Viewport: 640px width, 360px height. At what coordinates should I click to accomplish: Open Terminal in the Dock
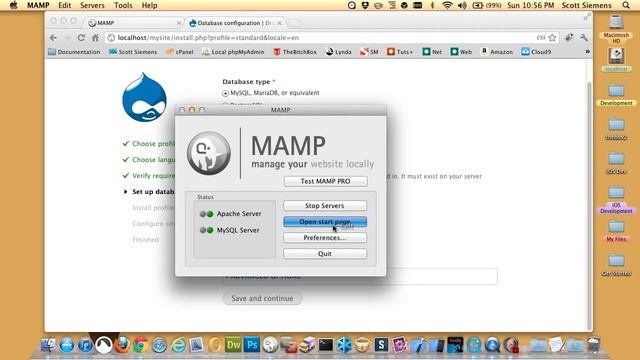(x=326, y=345)
